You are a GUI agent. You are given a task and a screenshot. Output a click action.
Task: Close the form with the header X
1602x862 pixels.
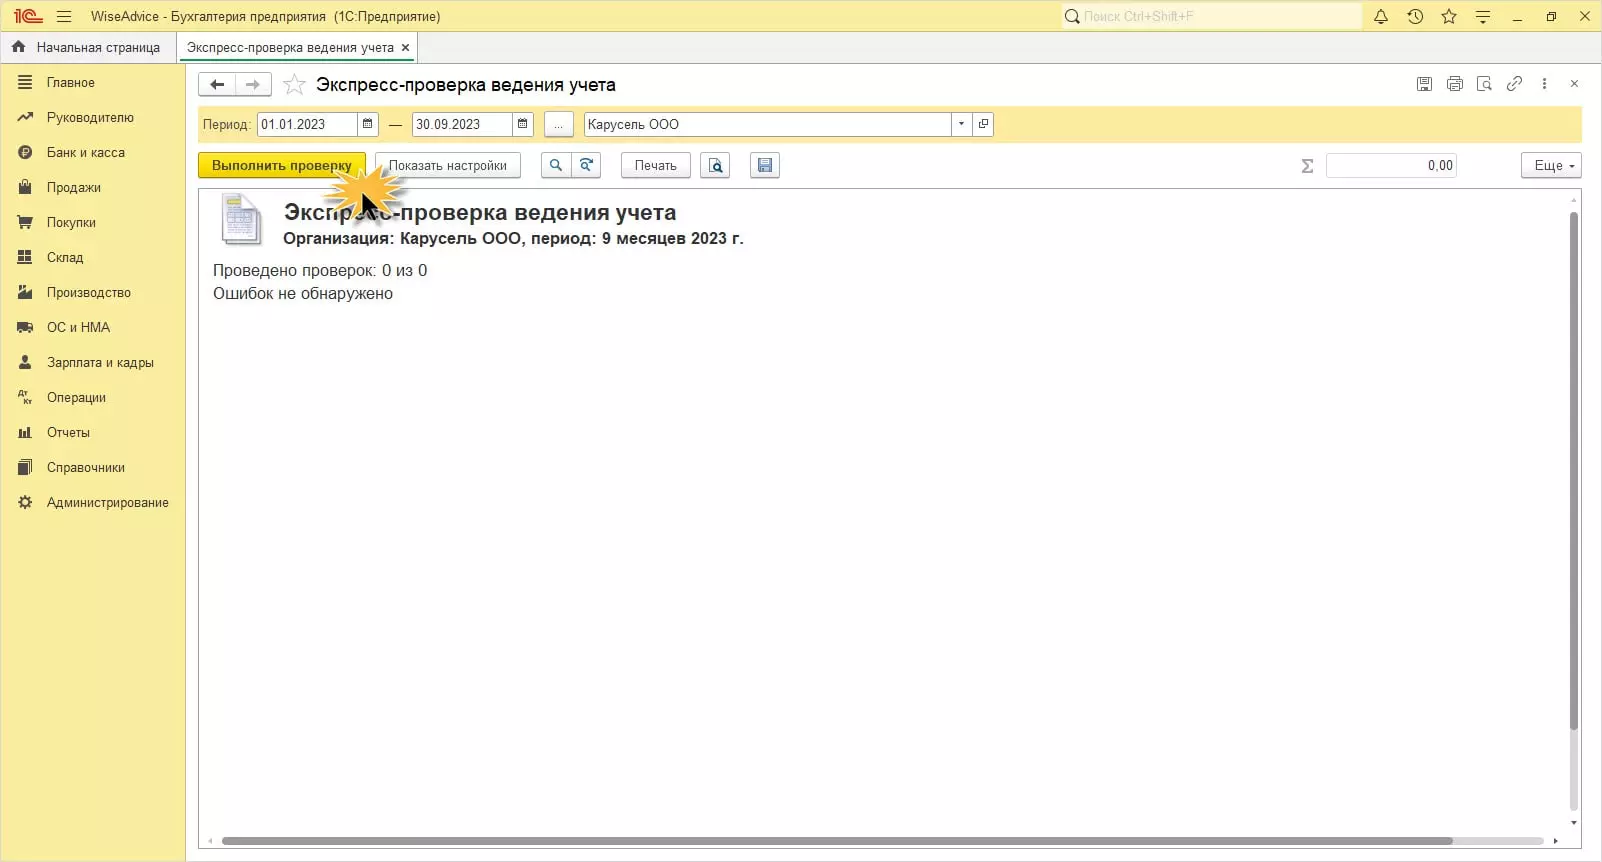(1574, 84)
